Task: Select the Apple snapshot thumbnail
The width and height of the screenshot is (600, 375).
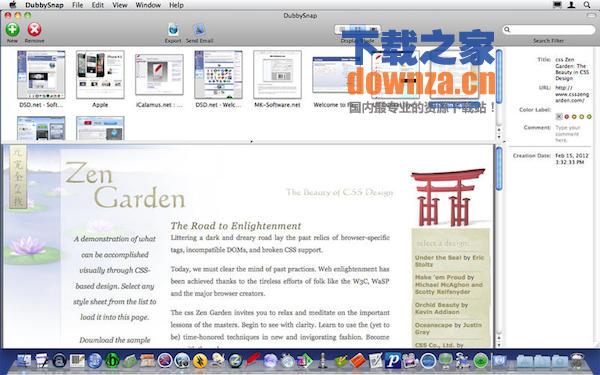Action: tap(100, 75)
